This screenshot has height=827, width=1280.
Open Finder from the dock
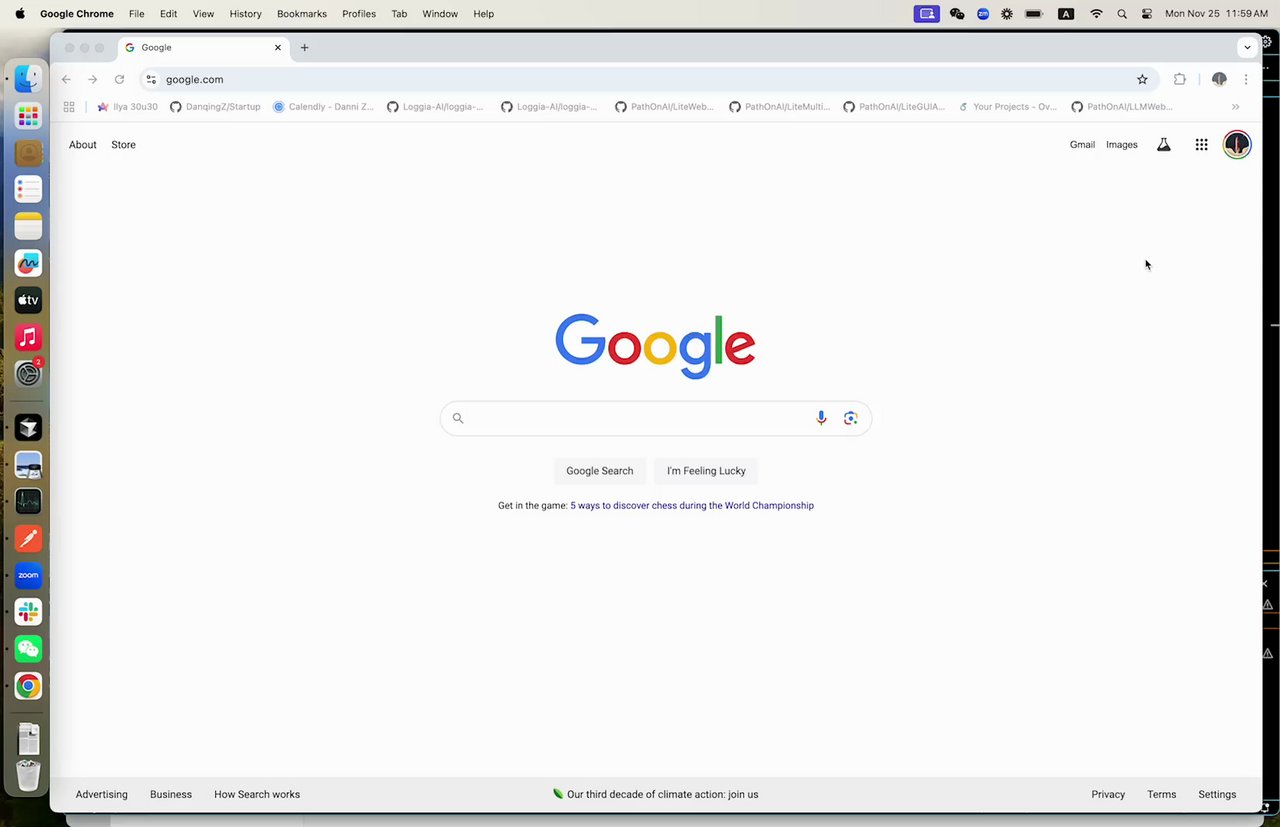[28, 79]
